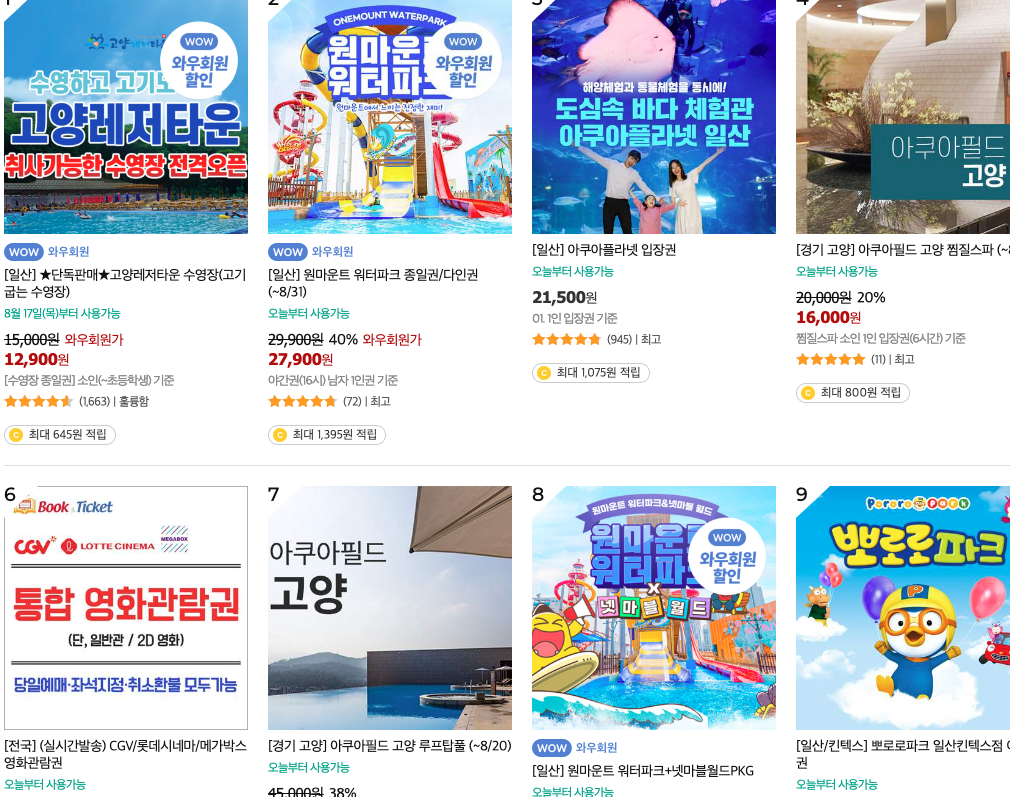1010x797 pixels.
Task: Click WOW badge under Goyang Leisure Town listing
Action: [24, 252]
